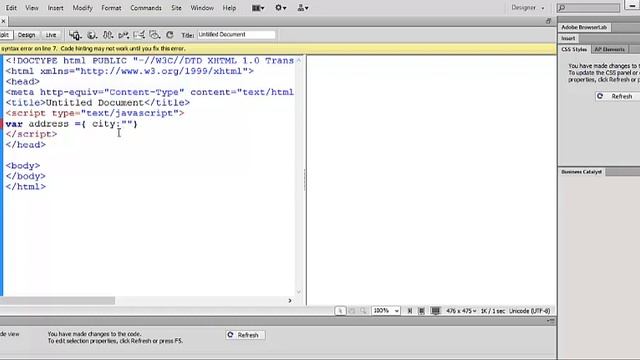
Task: Click the File Management icon
Action: [108, 35]
